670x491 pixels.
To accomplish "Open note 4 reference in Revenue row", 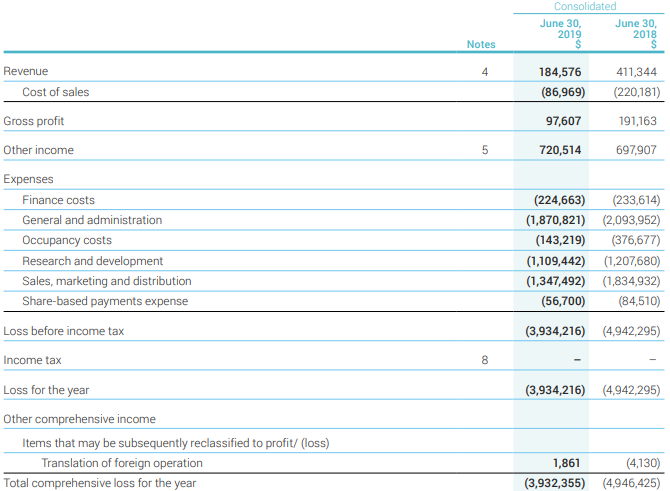I will (x=484, y=72).
